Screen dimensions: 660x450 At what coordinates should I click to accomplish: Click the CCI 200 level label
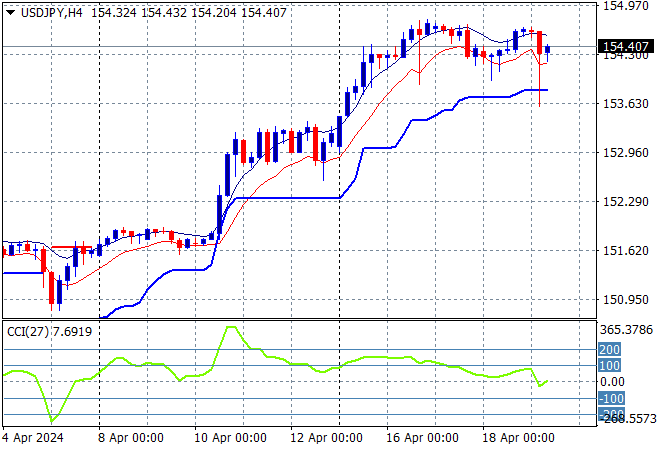609,349
